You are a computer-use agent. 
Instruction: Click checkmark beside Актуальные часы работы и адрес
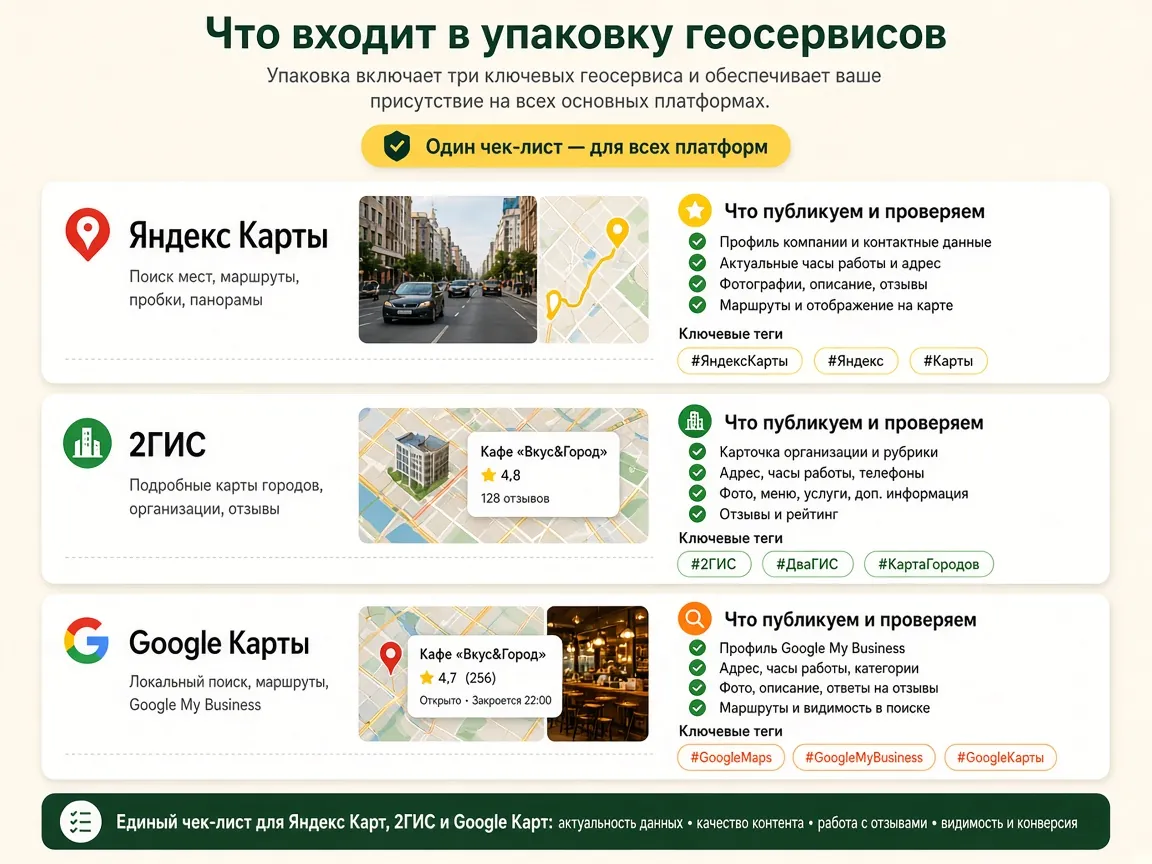click(x=697, y=263)
